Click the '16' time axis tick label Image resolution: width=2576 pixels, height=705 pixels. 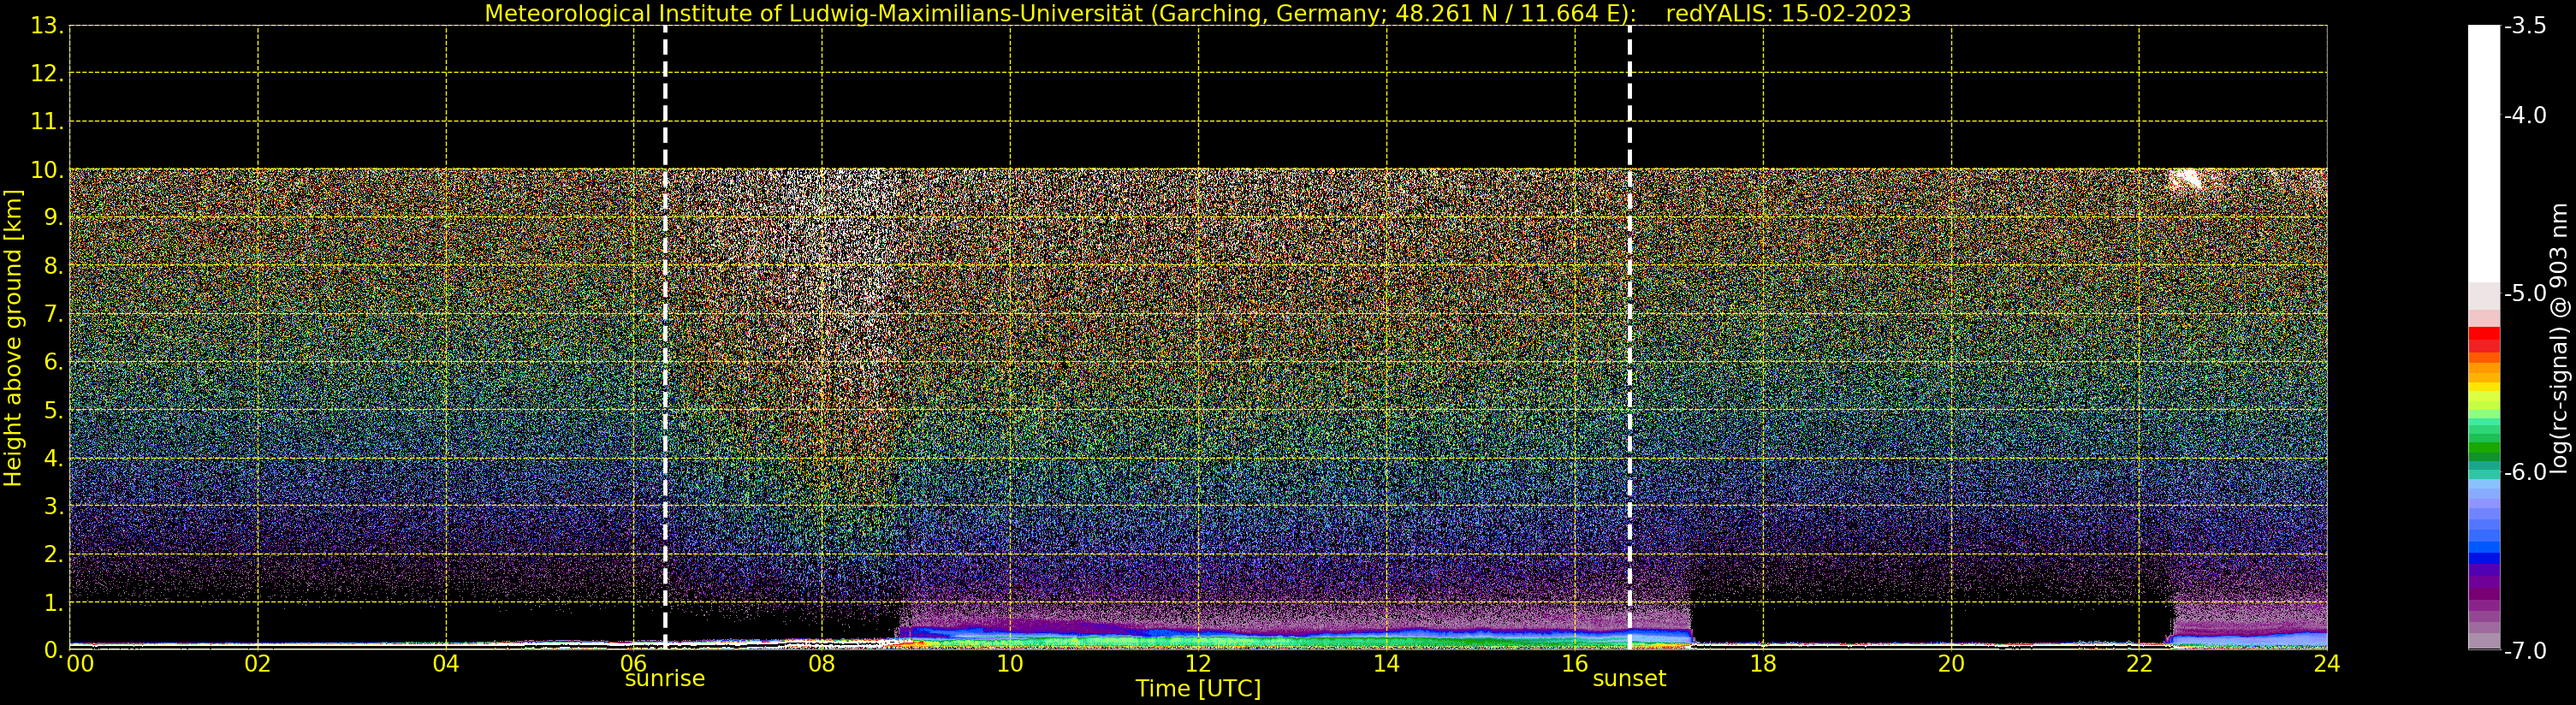pyautogui.click(x=1575, y=664)
